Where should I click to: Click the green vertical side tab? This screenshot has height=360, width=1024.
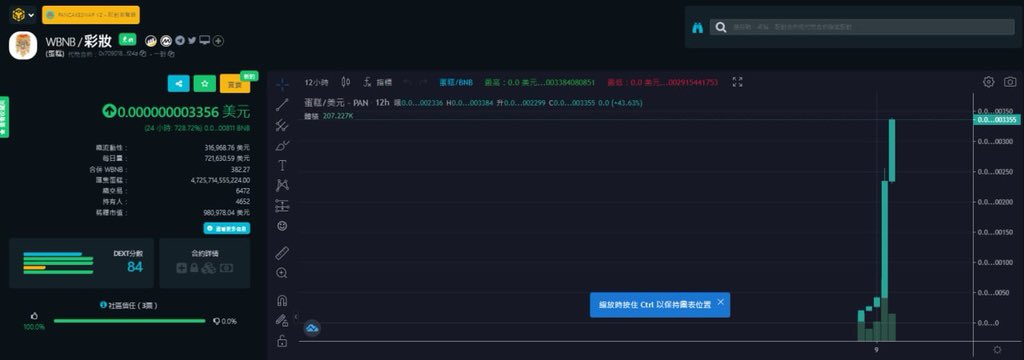coord(4,117)
